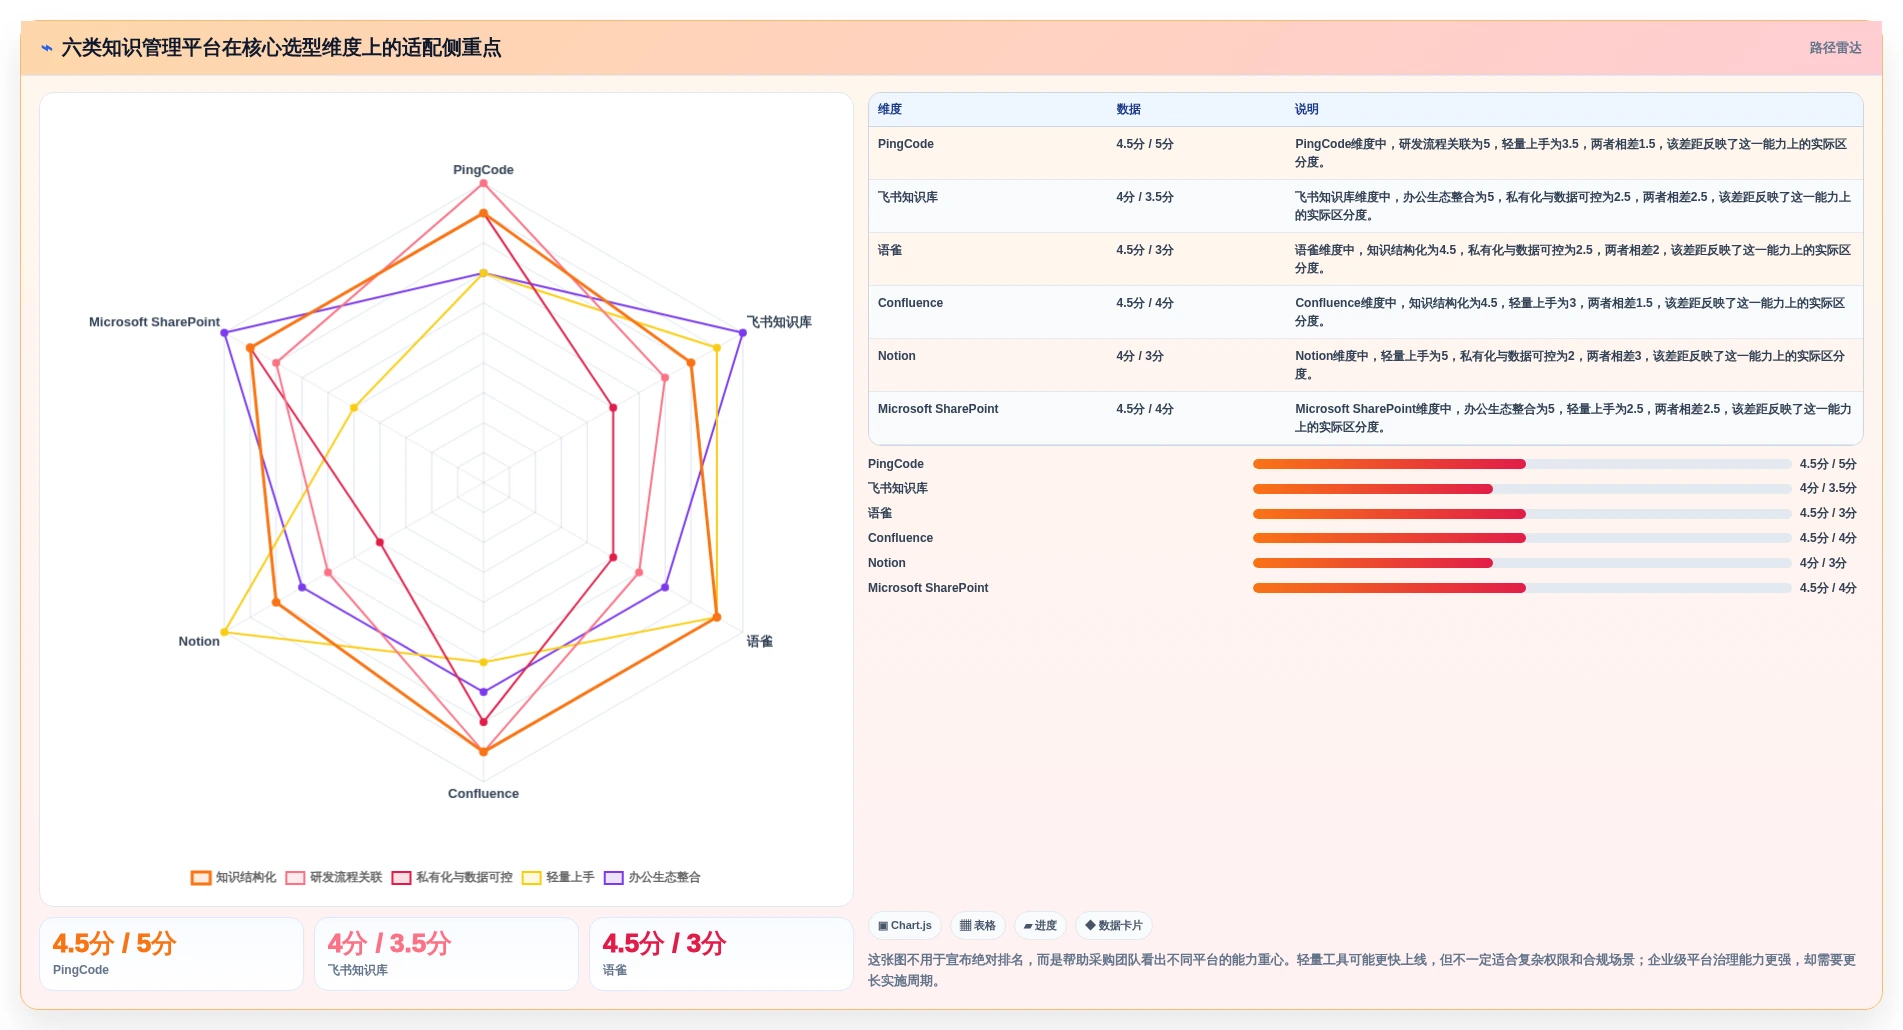The width and height of the screenshot is (1903, 1030).
Task: Click the 4.5分 / 5分 table cell
Action: click(x=1145, y=144)
